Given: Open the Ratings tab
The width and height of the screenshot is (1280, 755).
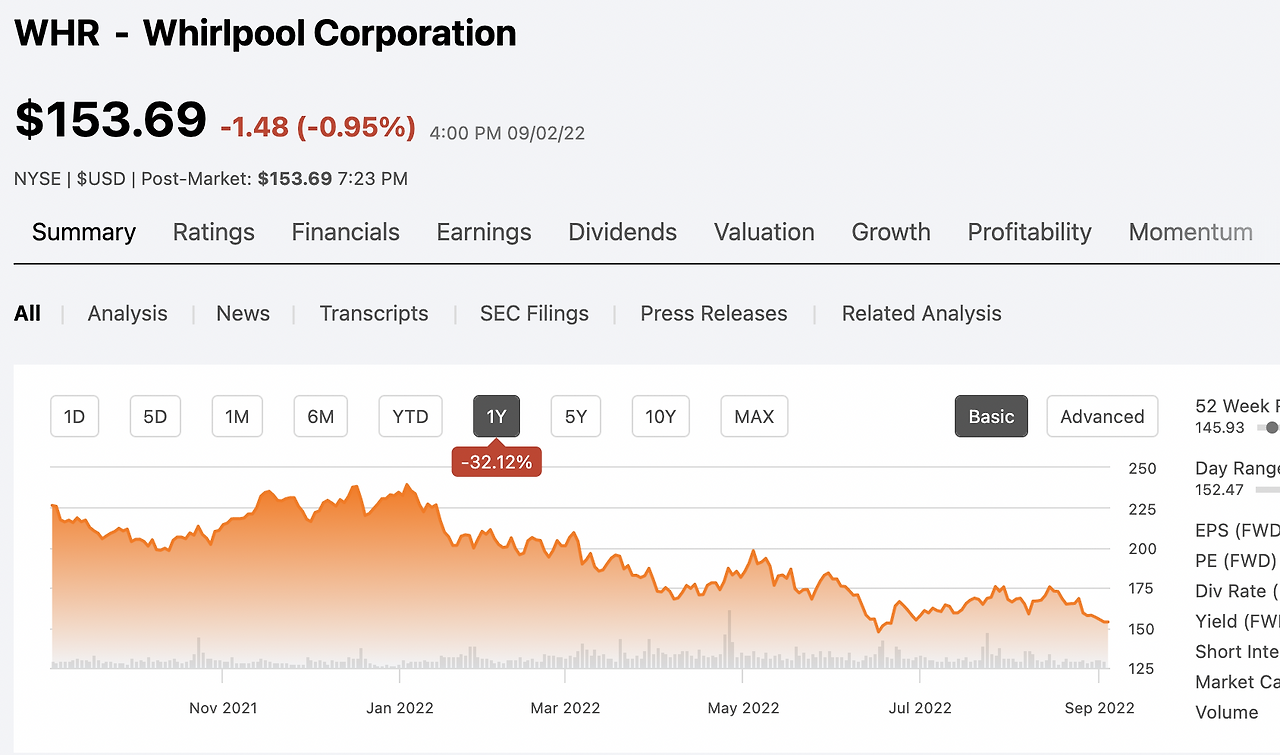Looking at the screenshot, I should 213,232.
